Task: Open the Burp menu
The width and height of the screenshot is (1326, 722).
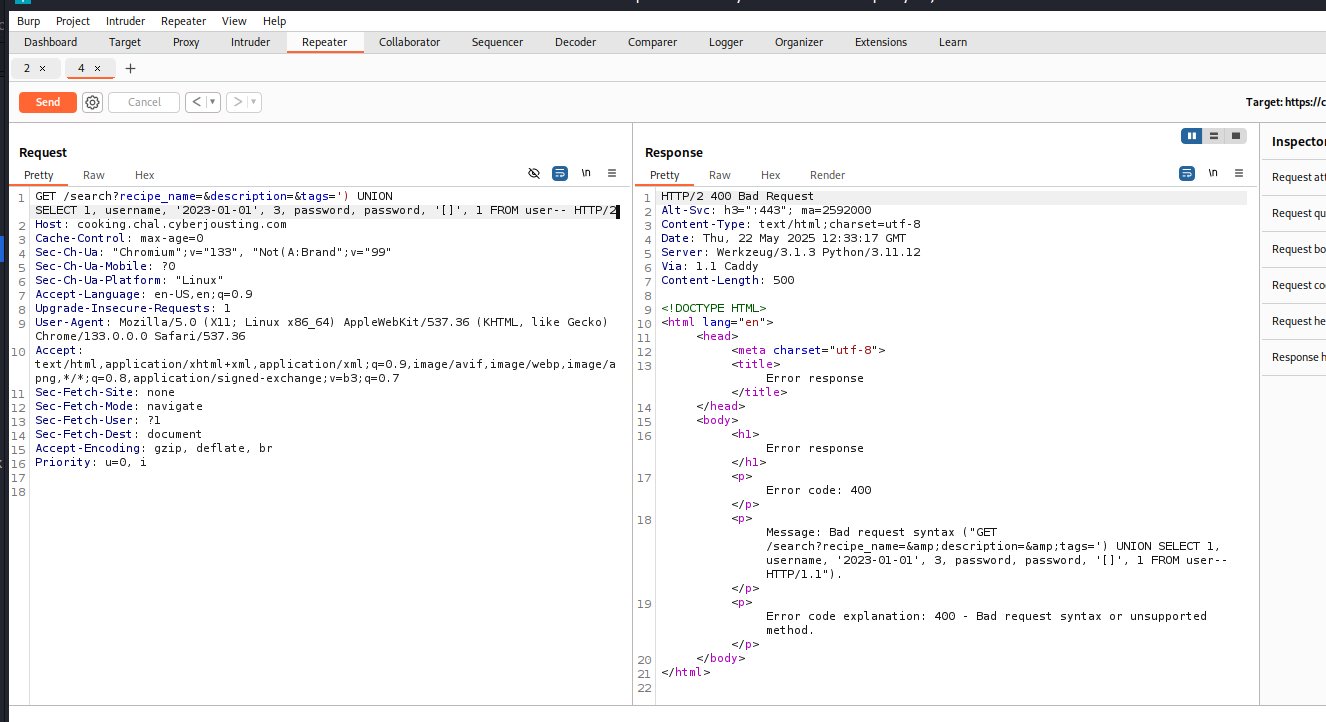Action: (x=29, y=21)
